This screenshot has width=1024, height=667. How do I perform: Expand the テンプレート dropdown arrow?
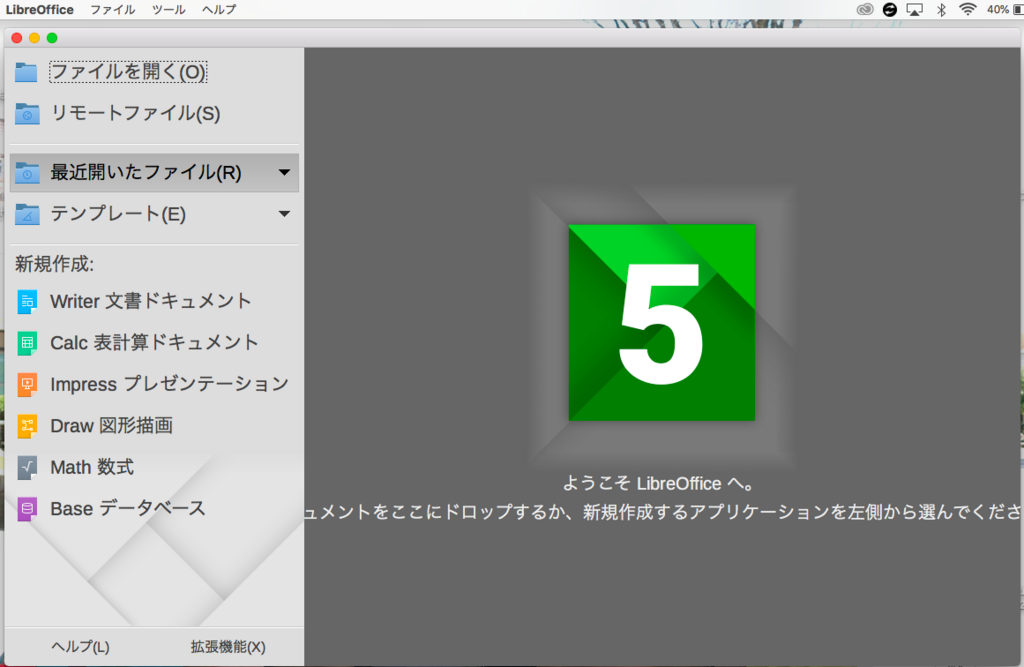pyautogui.click(x=284, y=214)
